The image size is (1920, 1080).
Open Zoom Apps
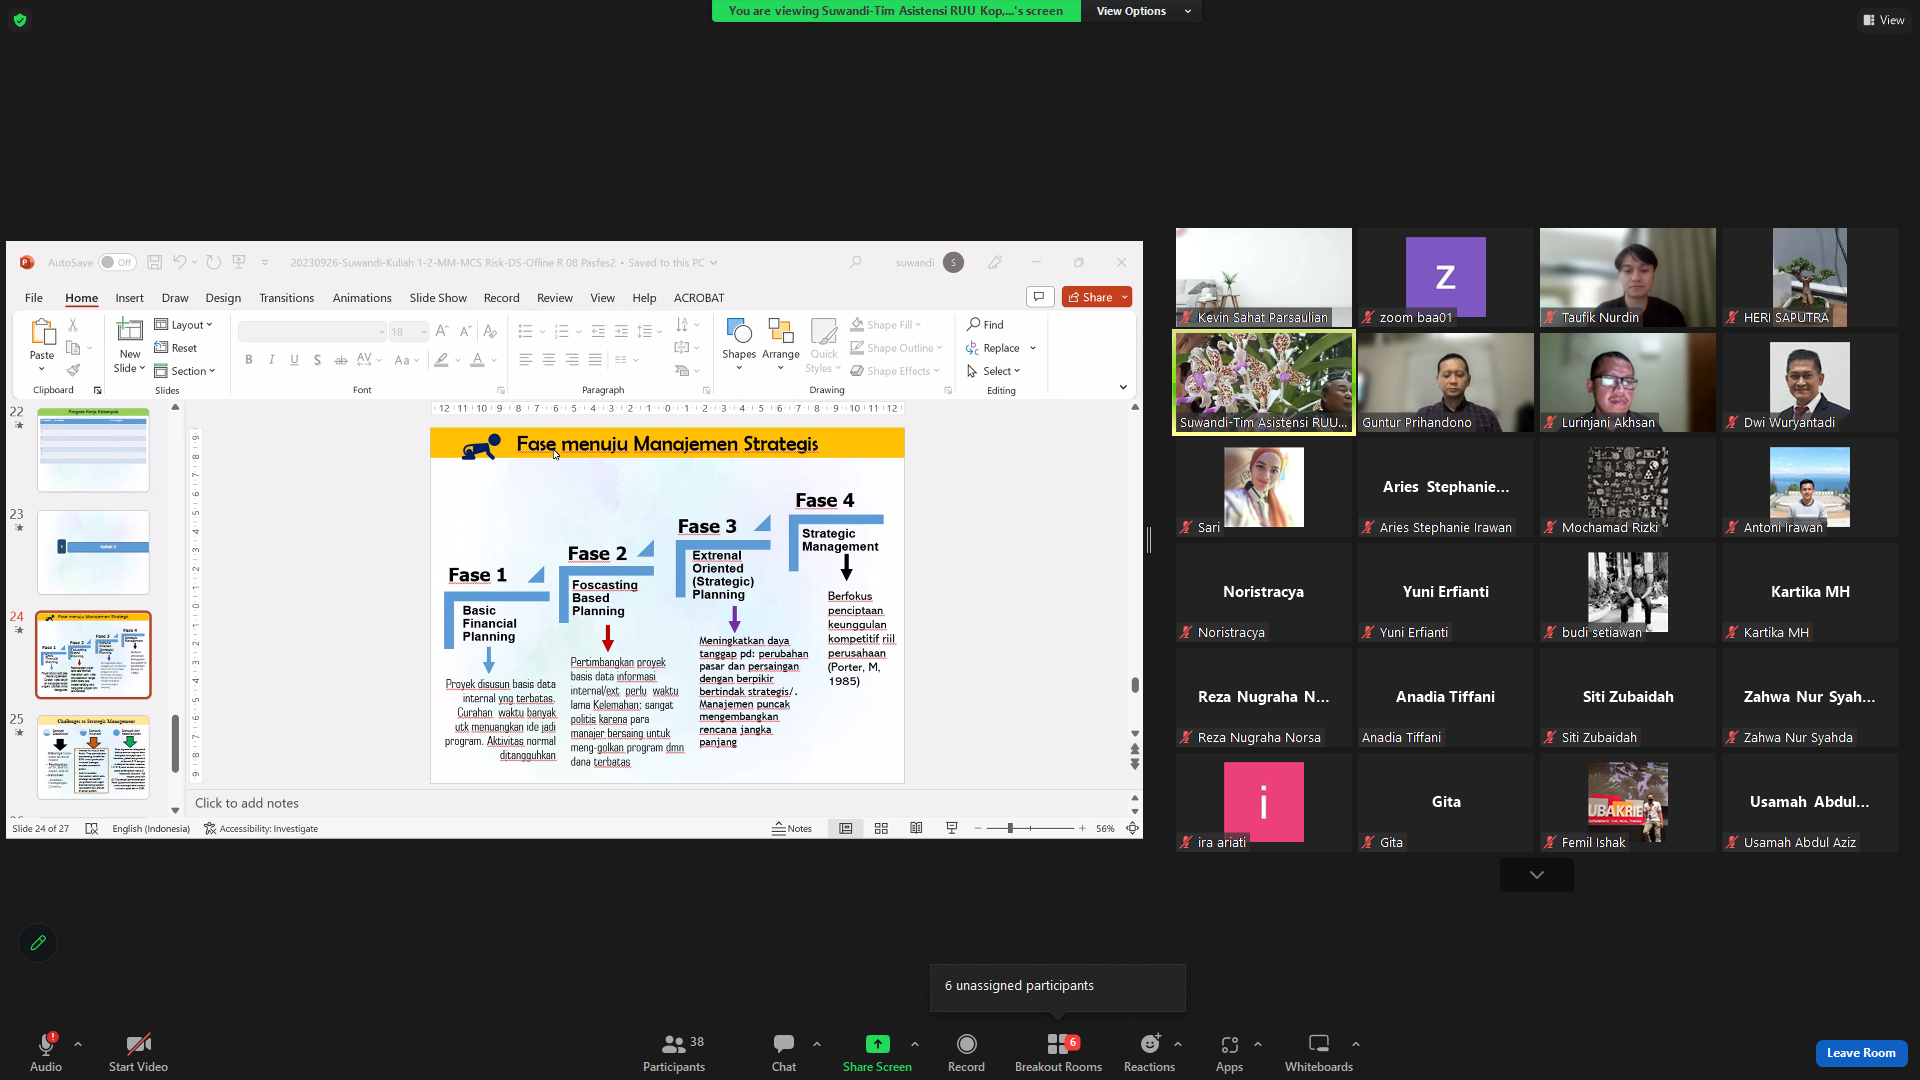tap(1229, 1052)
